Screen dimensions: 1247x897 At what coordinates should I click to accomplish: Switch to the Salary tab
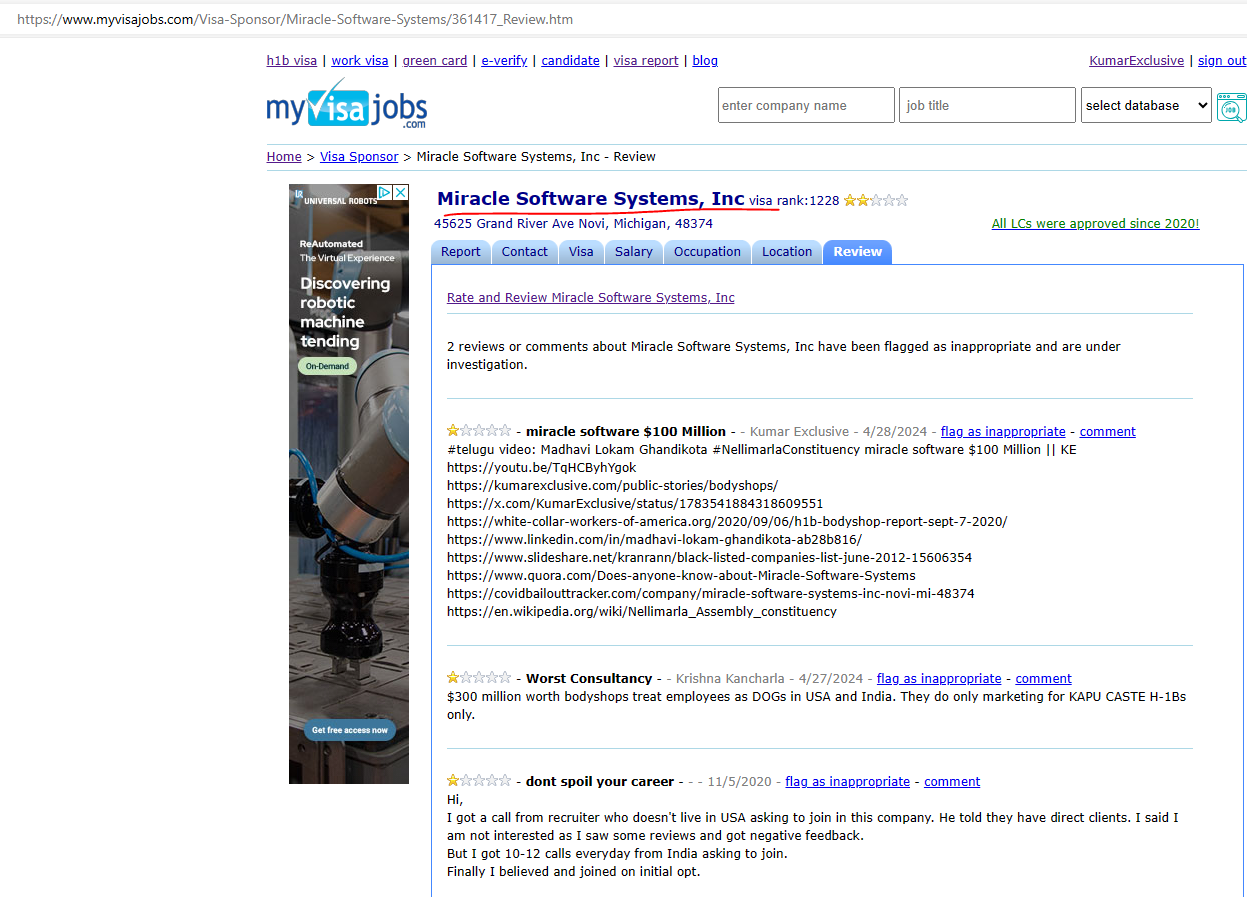coord(633,252)
